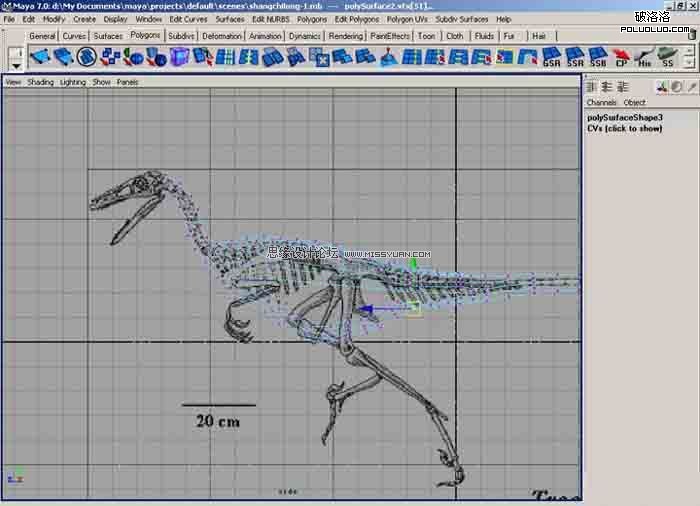Open the Channels menu in channel box
Viewport: 700px width, 506px height.
click(x=601, y=102)
